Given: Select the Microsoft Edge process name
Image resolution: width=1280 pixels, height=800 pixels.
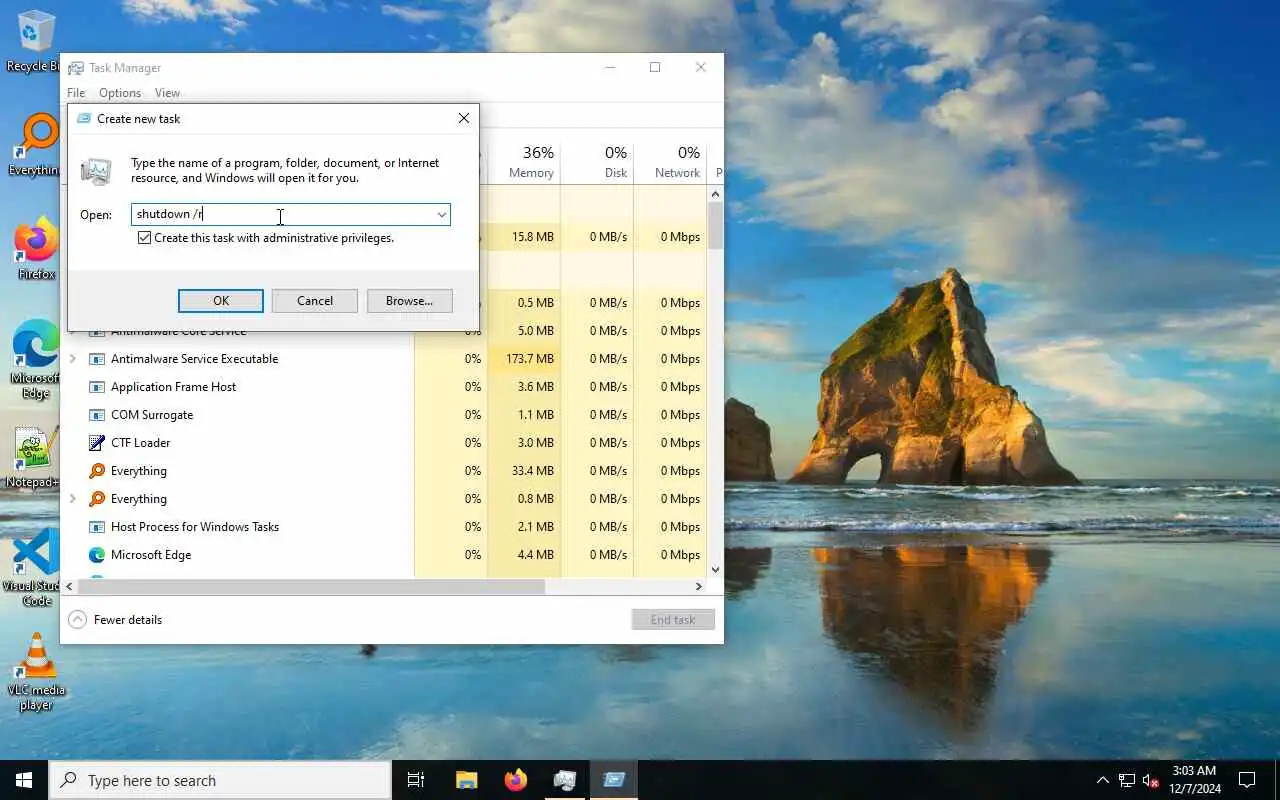Looking at the screenshot, I should [151, 555].
